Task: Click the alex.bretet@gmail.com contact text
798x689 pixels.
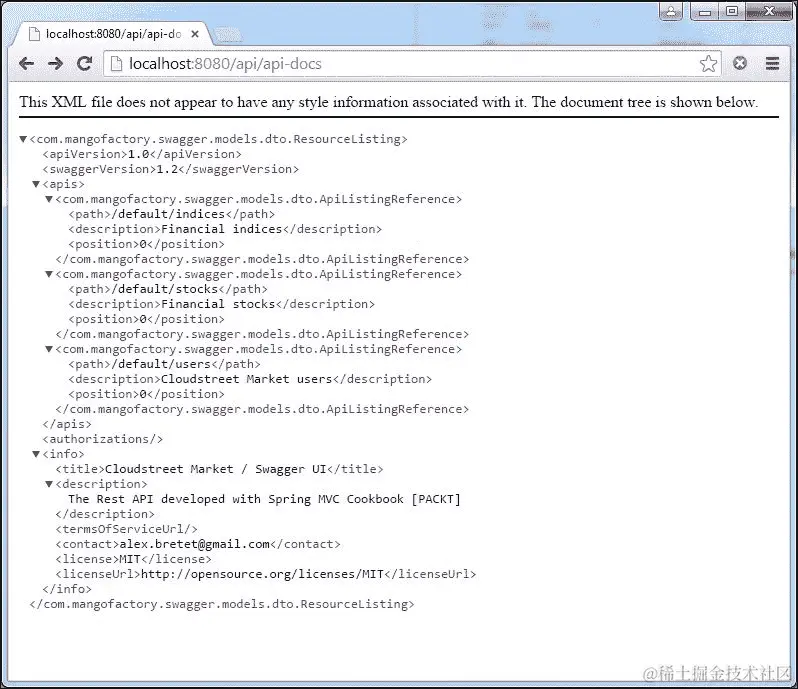Action: click(x=194, y=544)
